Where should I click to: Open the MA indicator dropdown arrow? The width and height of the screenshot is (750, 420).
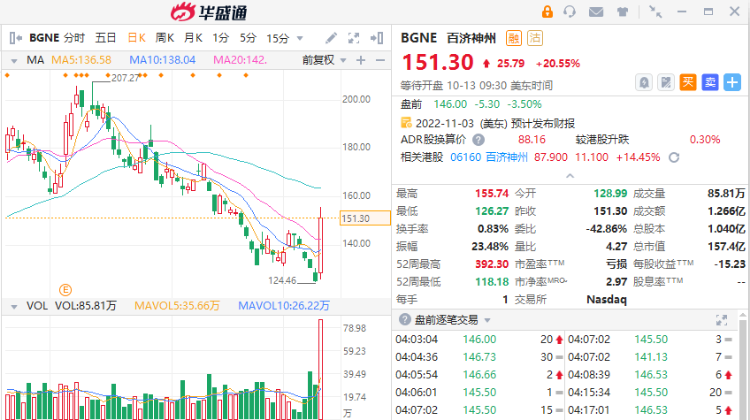(x=14, y=61)
